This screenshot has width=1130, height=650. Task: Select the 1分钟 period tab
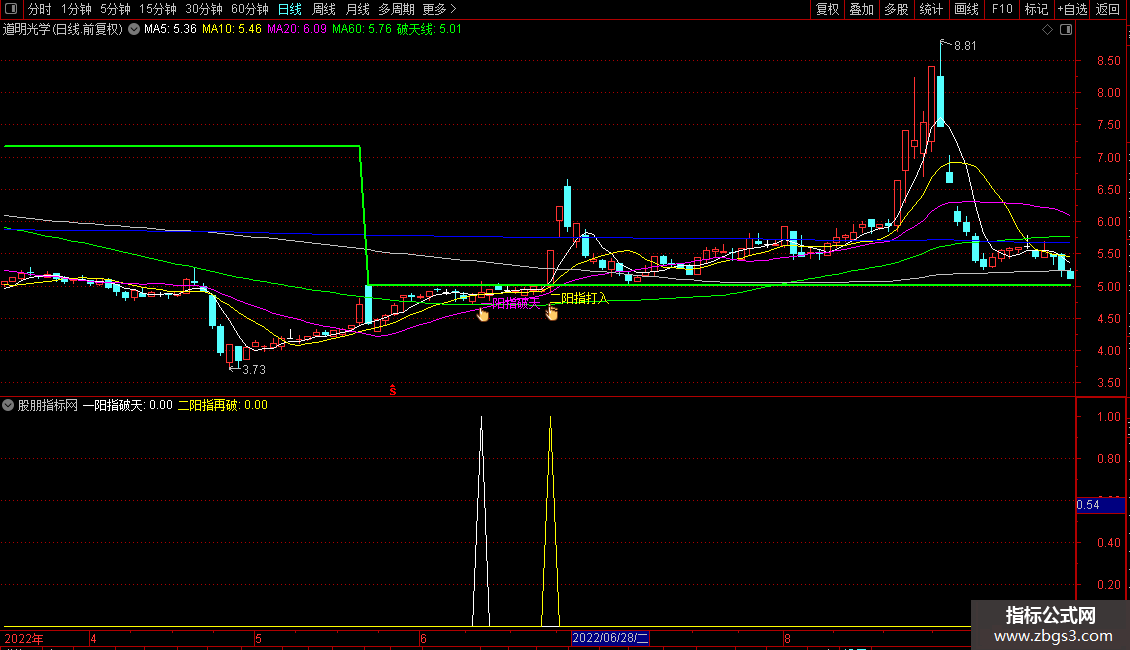point(76,9)
